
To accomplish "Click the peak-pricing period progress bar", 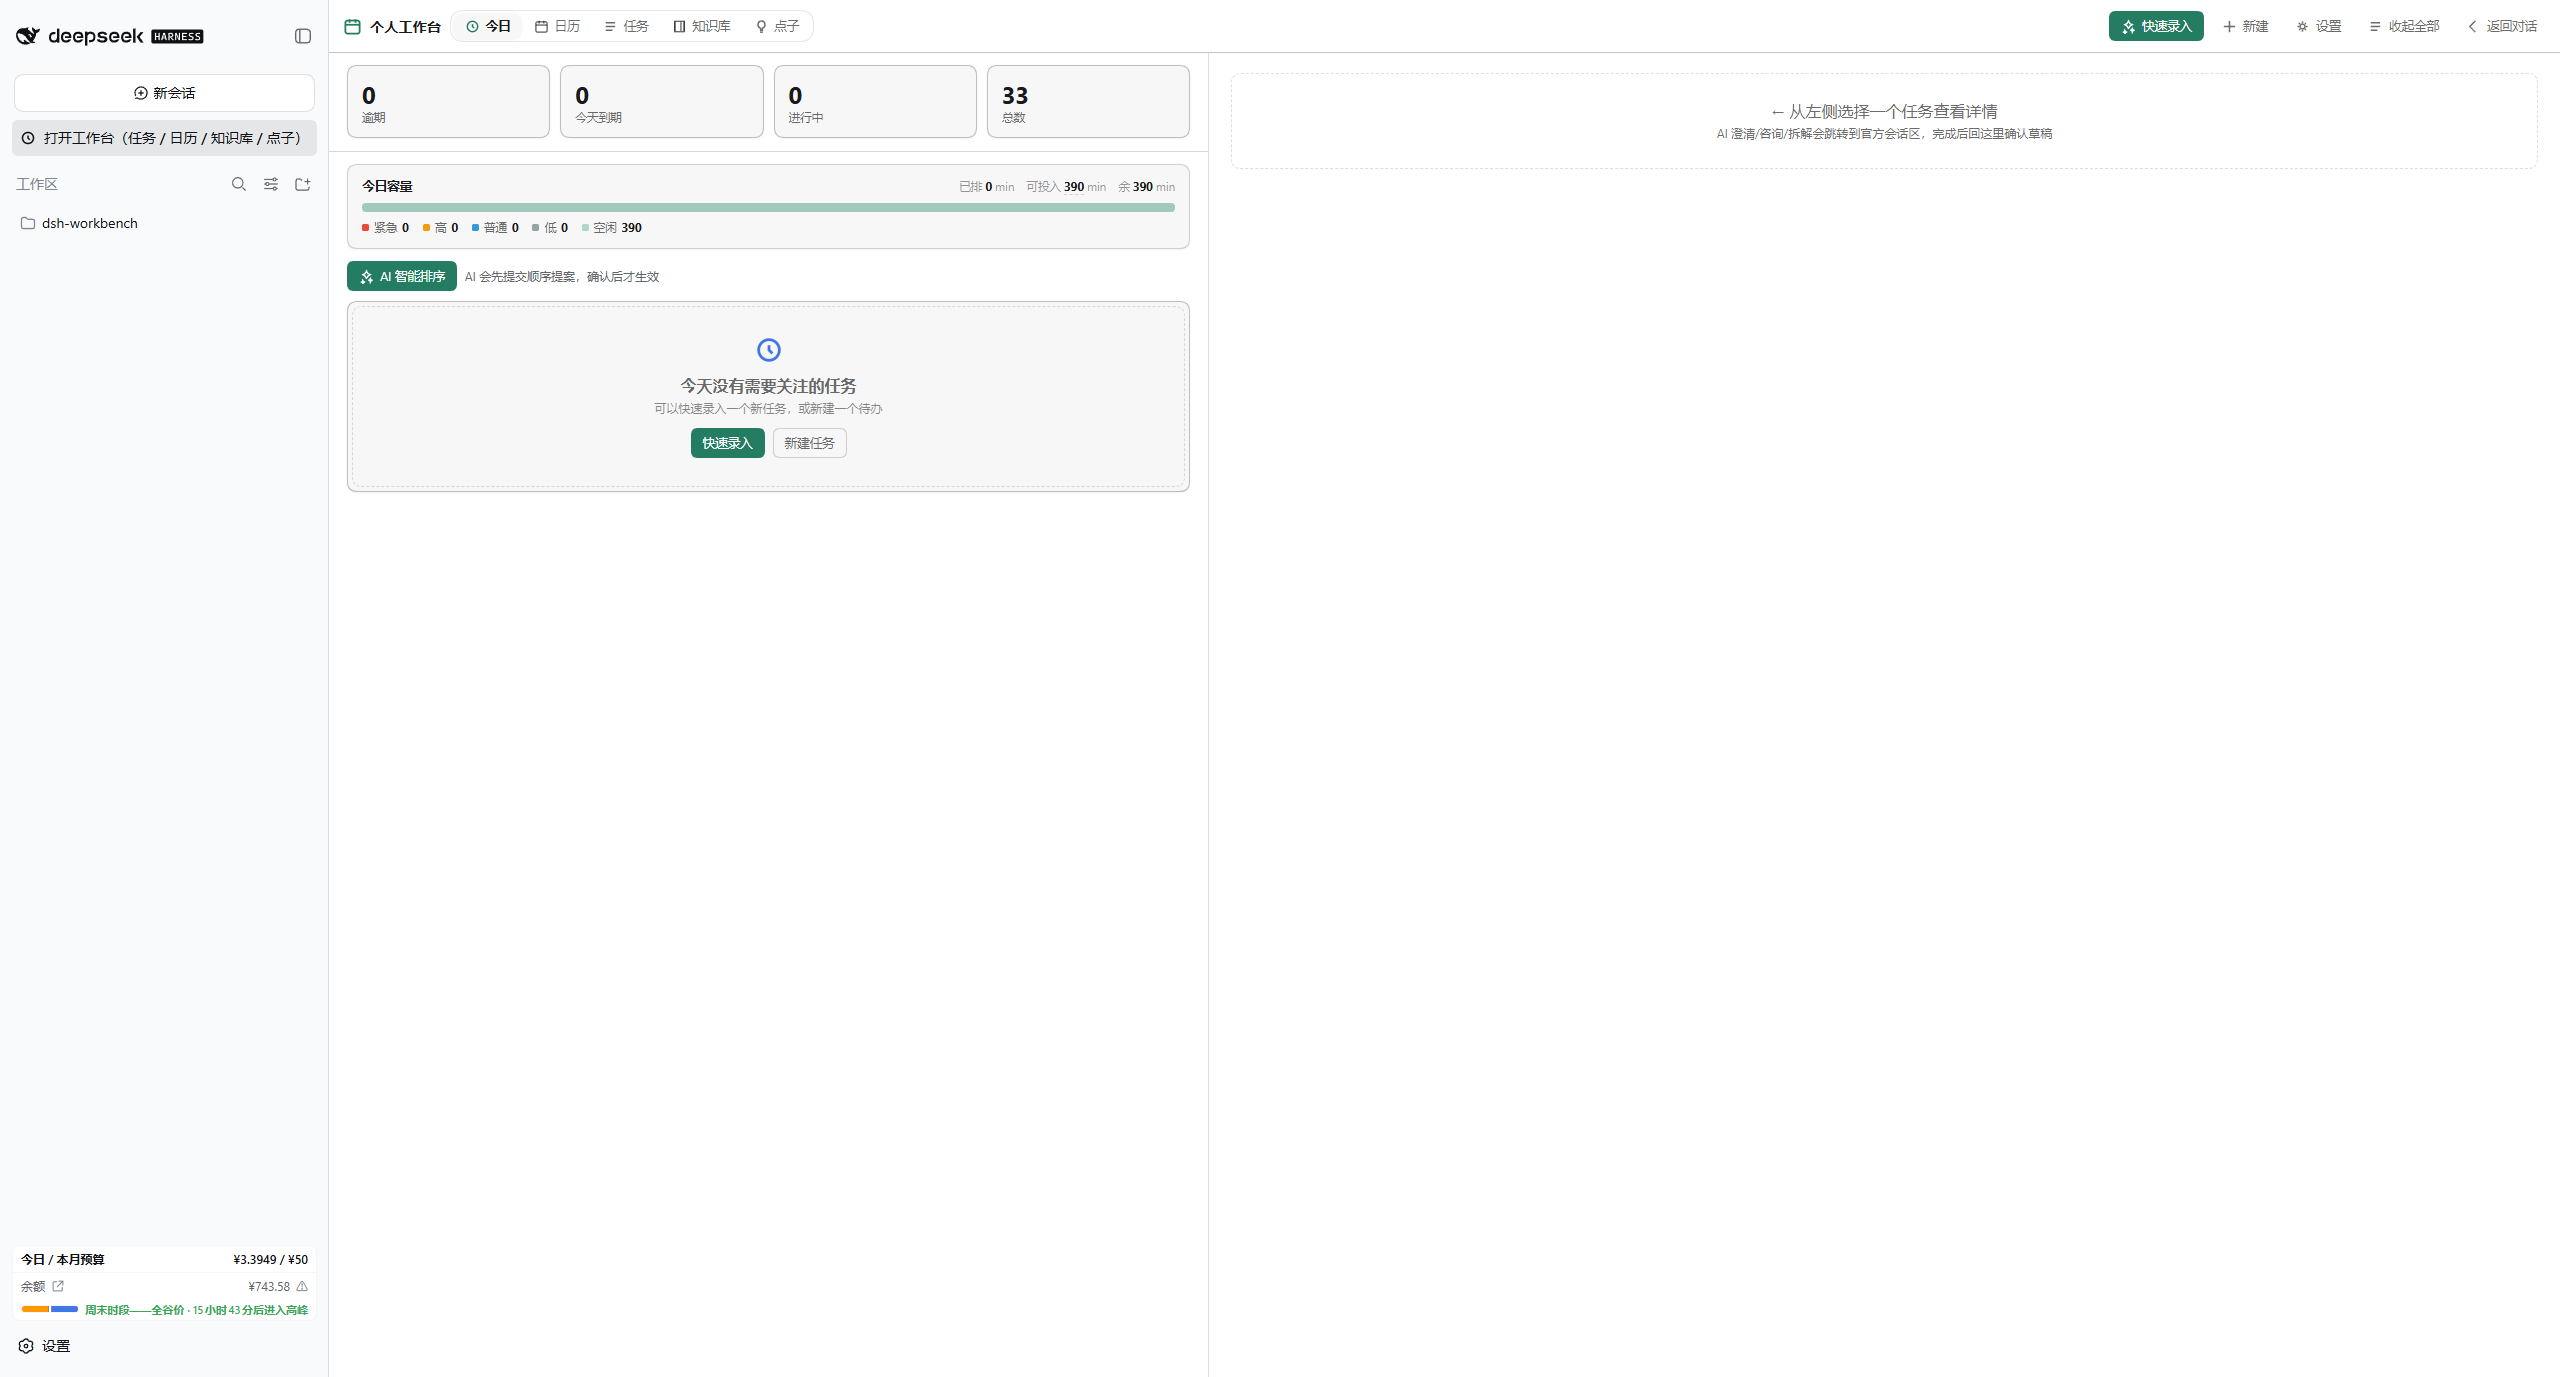I will 50,1309.
